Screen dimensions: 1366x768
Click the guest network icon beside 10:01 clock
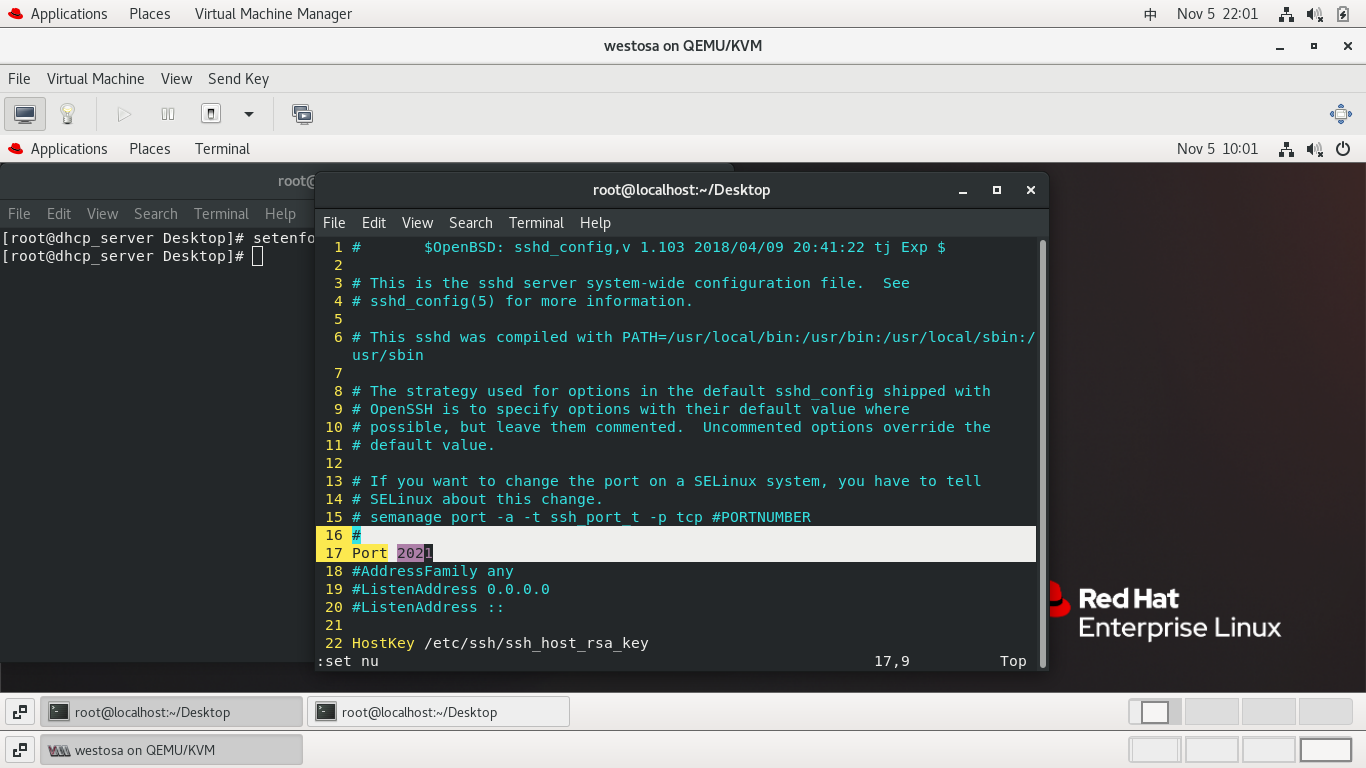pos(1287,149)
